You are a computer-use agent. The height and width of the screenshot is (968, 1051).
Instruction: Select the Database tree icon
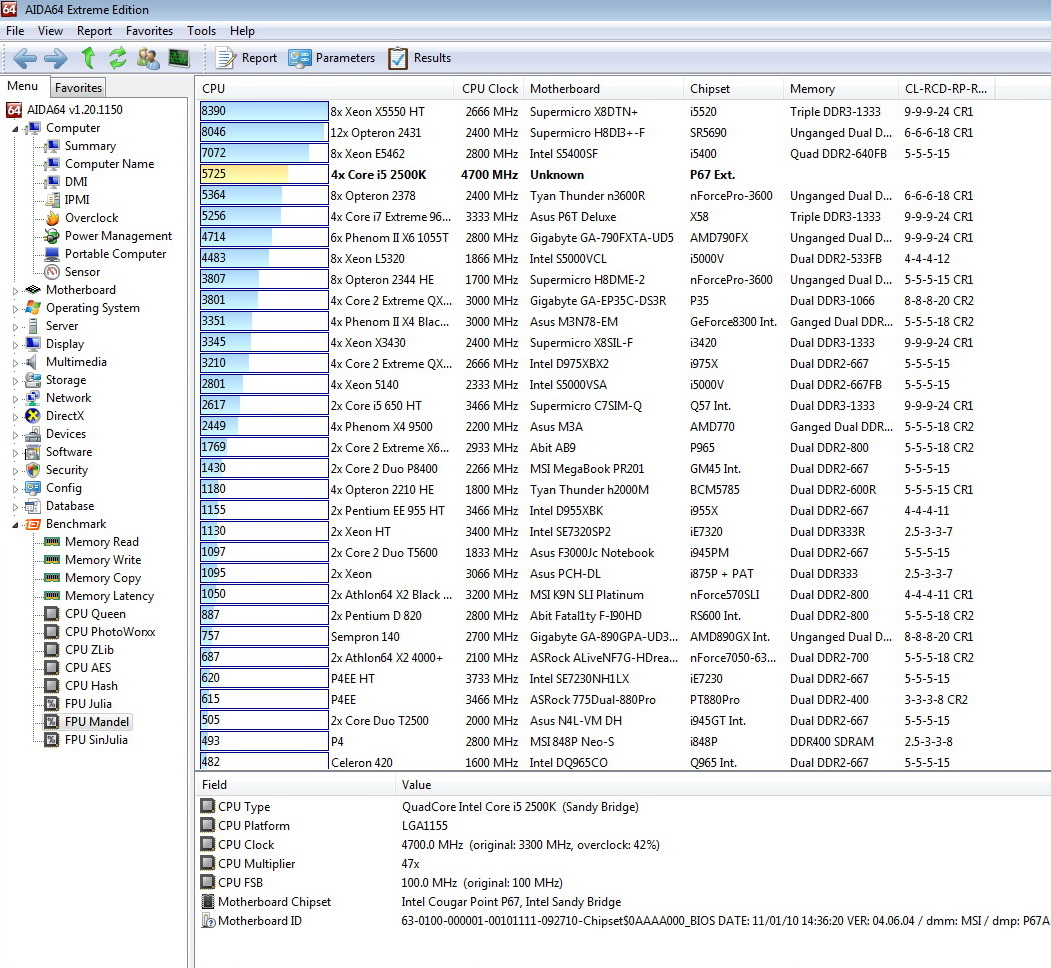[x=33, y=506]
